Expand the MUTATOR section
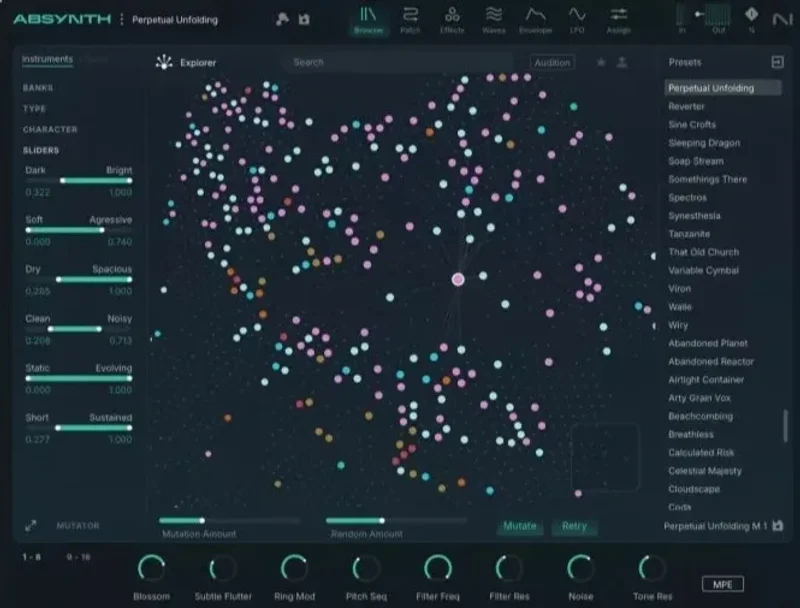This screenshot has width=800, height=608. (x=78, y=525)
